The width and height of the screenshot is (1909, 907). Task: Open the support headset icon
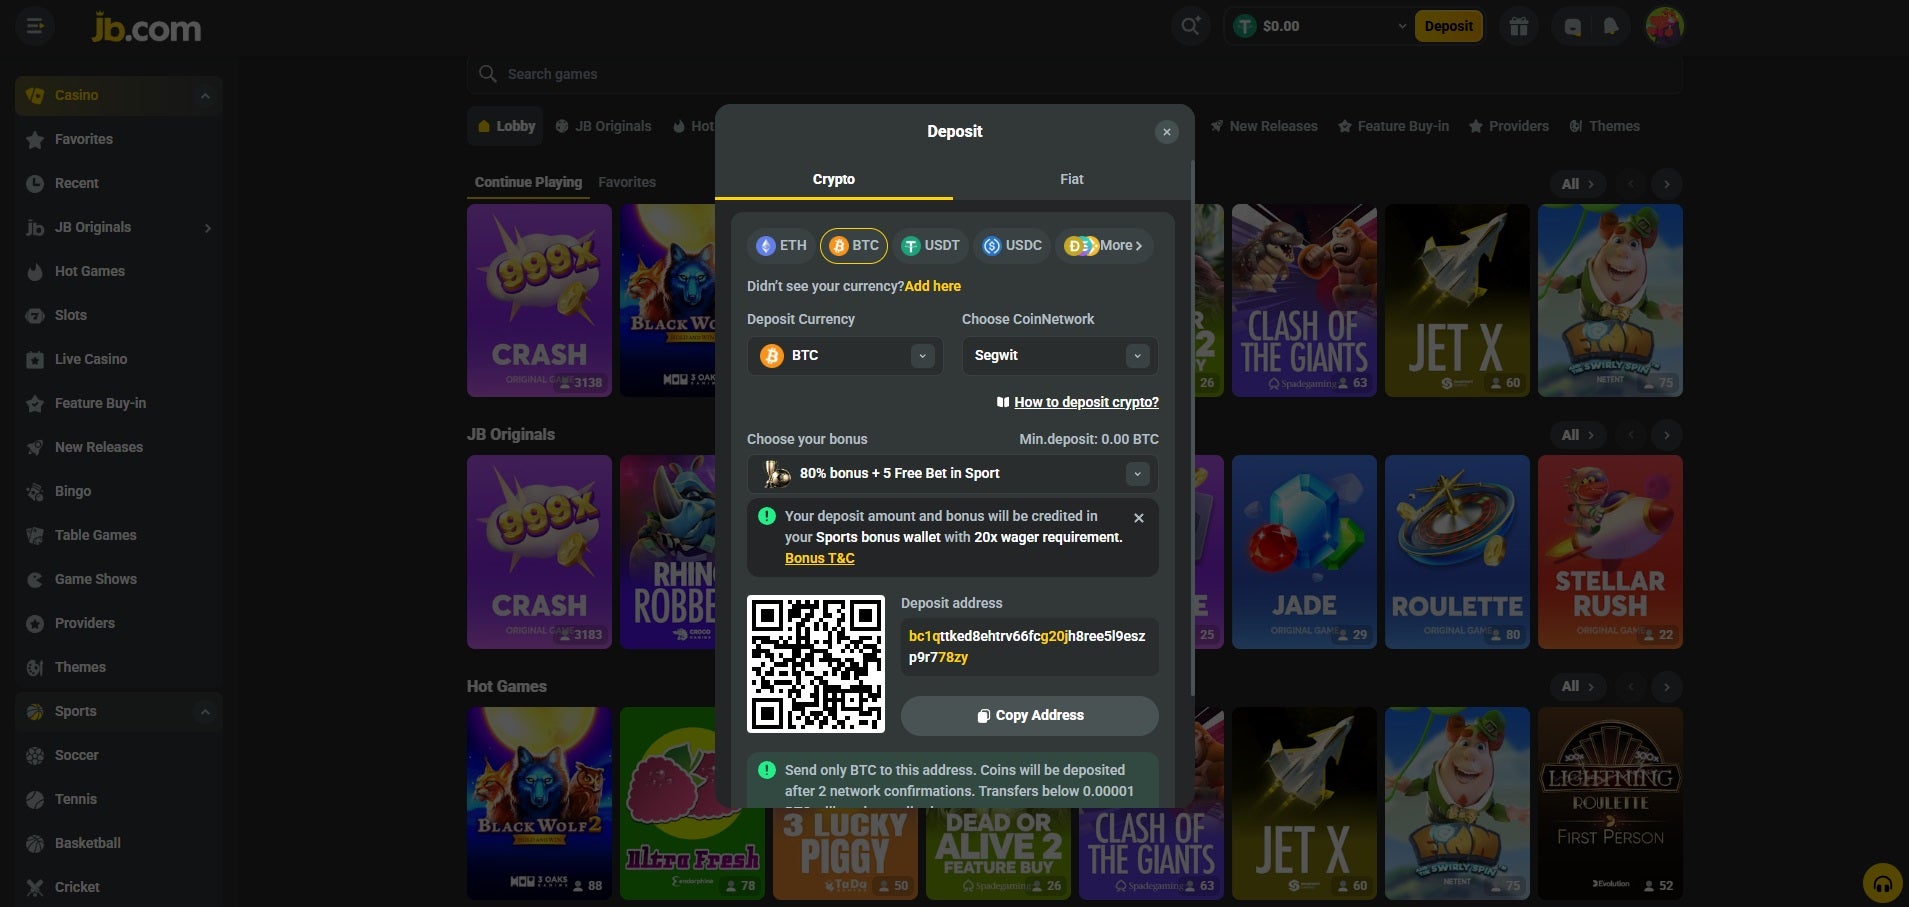click(x=1882, y=883)
